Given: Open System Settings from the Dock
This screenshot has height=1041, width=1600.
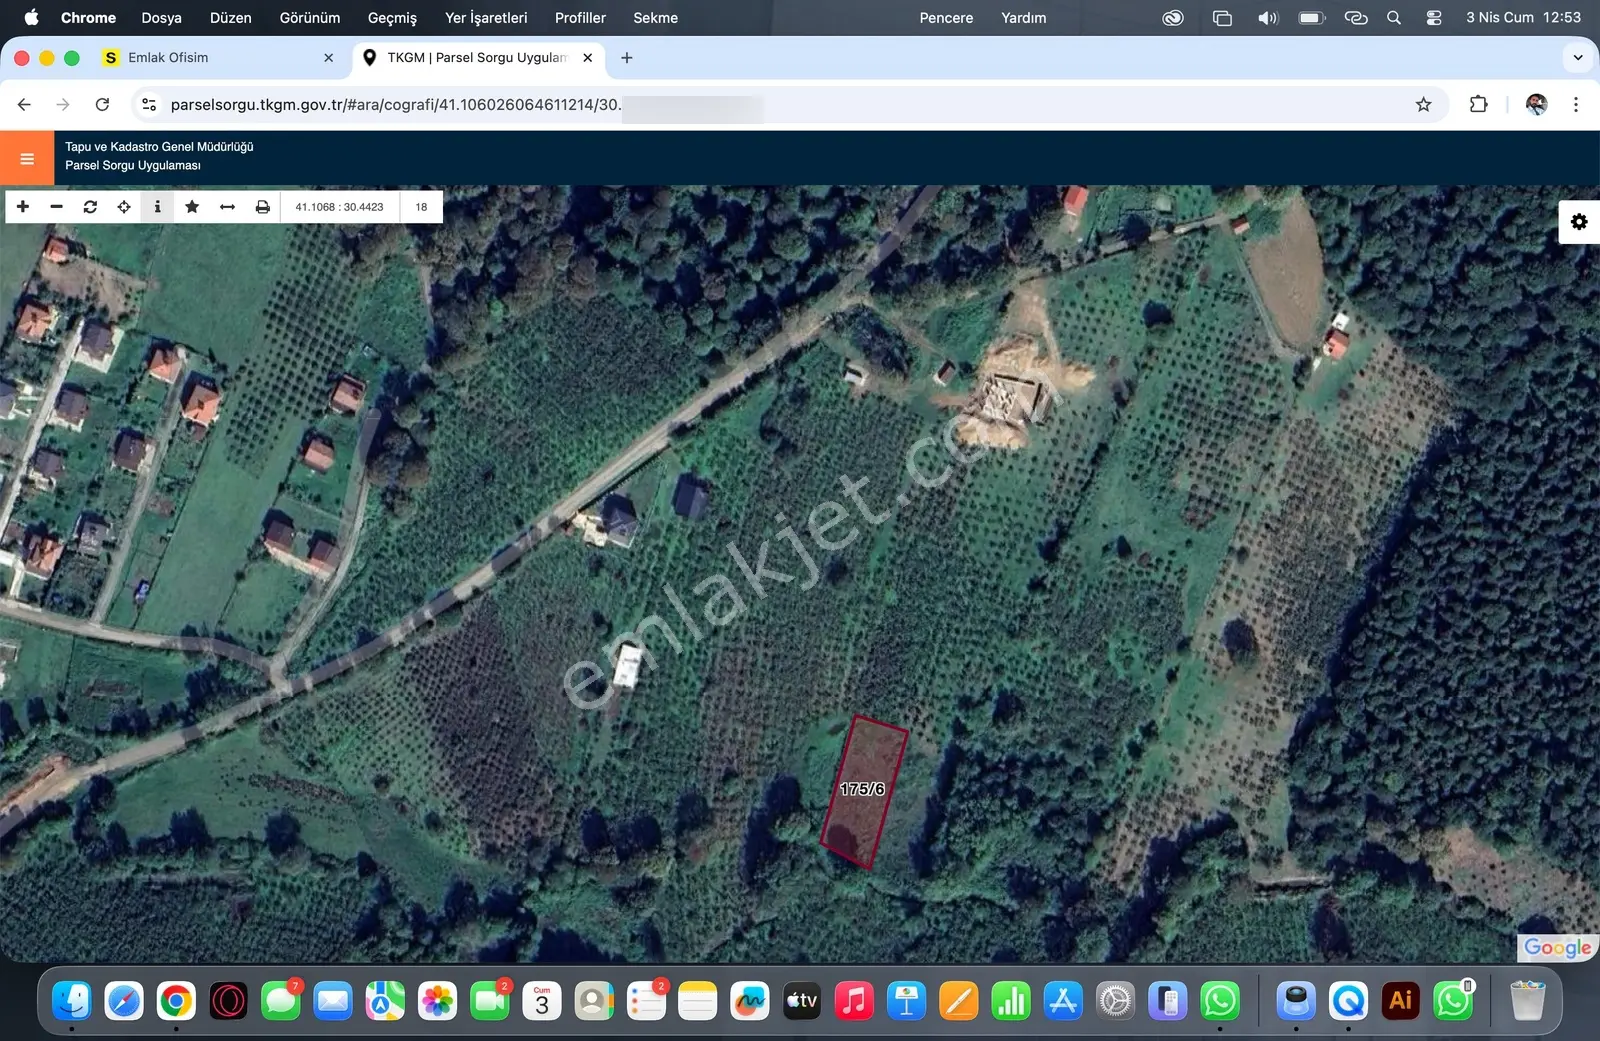Looking at the screenshot, I should (x=1115, y=1000).
